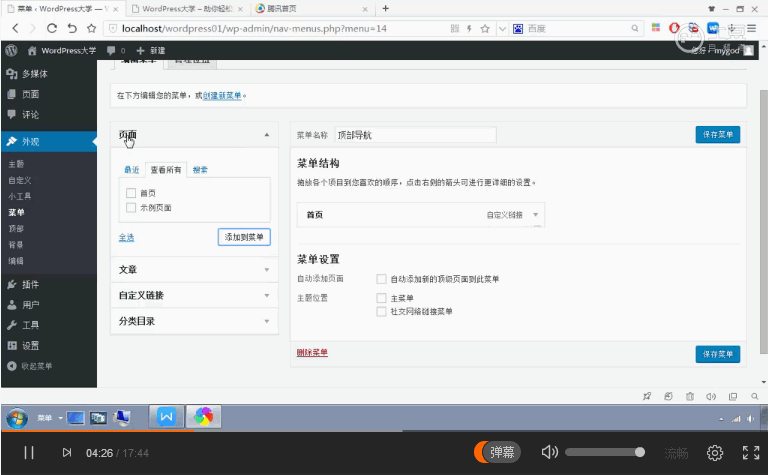The image size is (768, 475).
Task: Click the 创建新菜单 link
Action: (x=222, y=95)
